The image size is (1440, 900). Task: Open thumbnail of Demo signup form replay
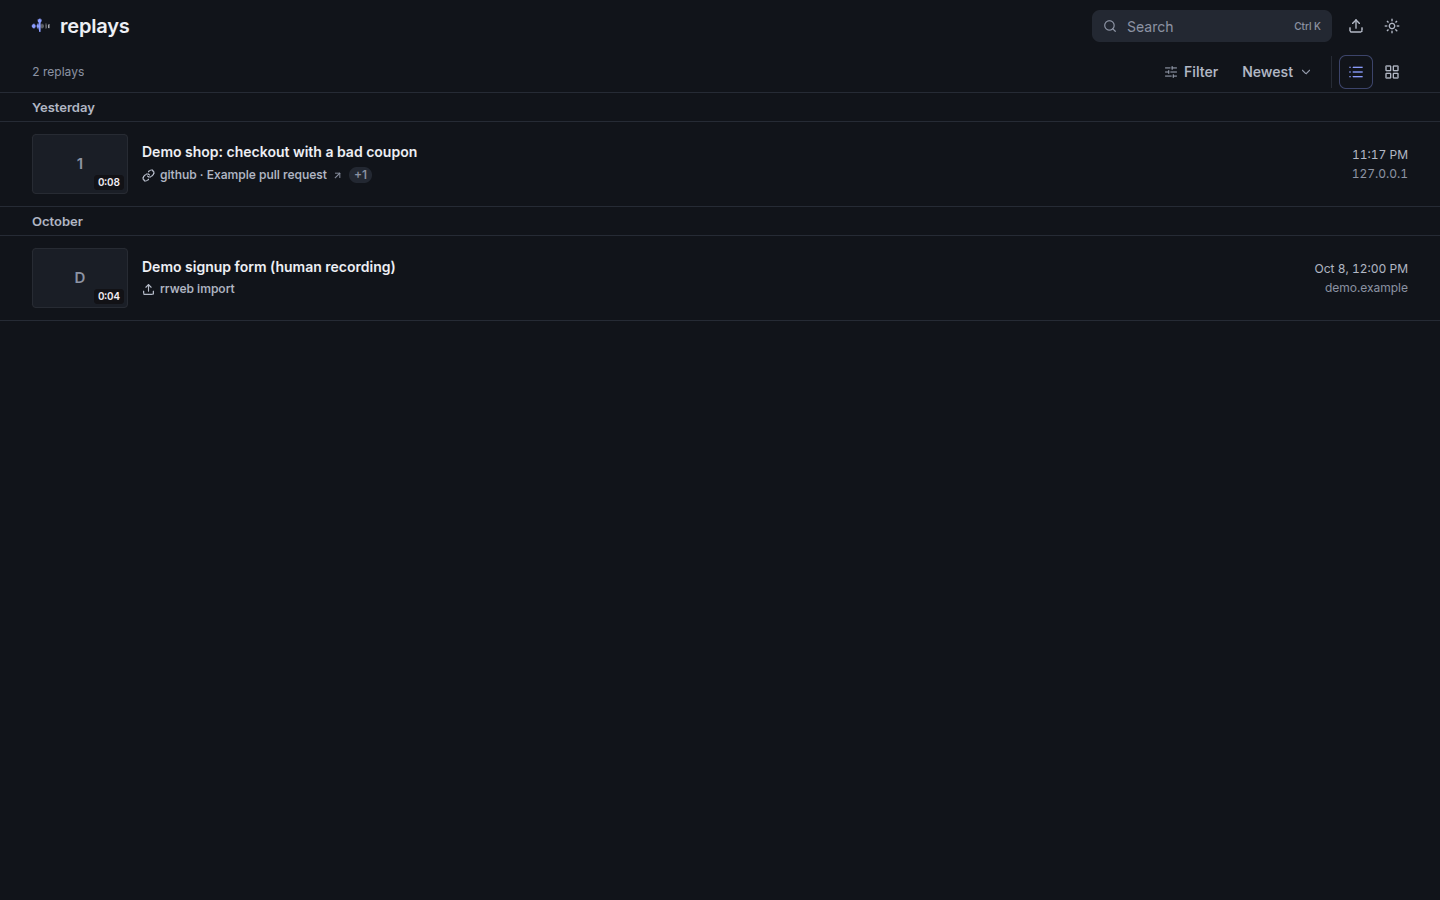pyautogui.click(x=80, y=278)
